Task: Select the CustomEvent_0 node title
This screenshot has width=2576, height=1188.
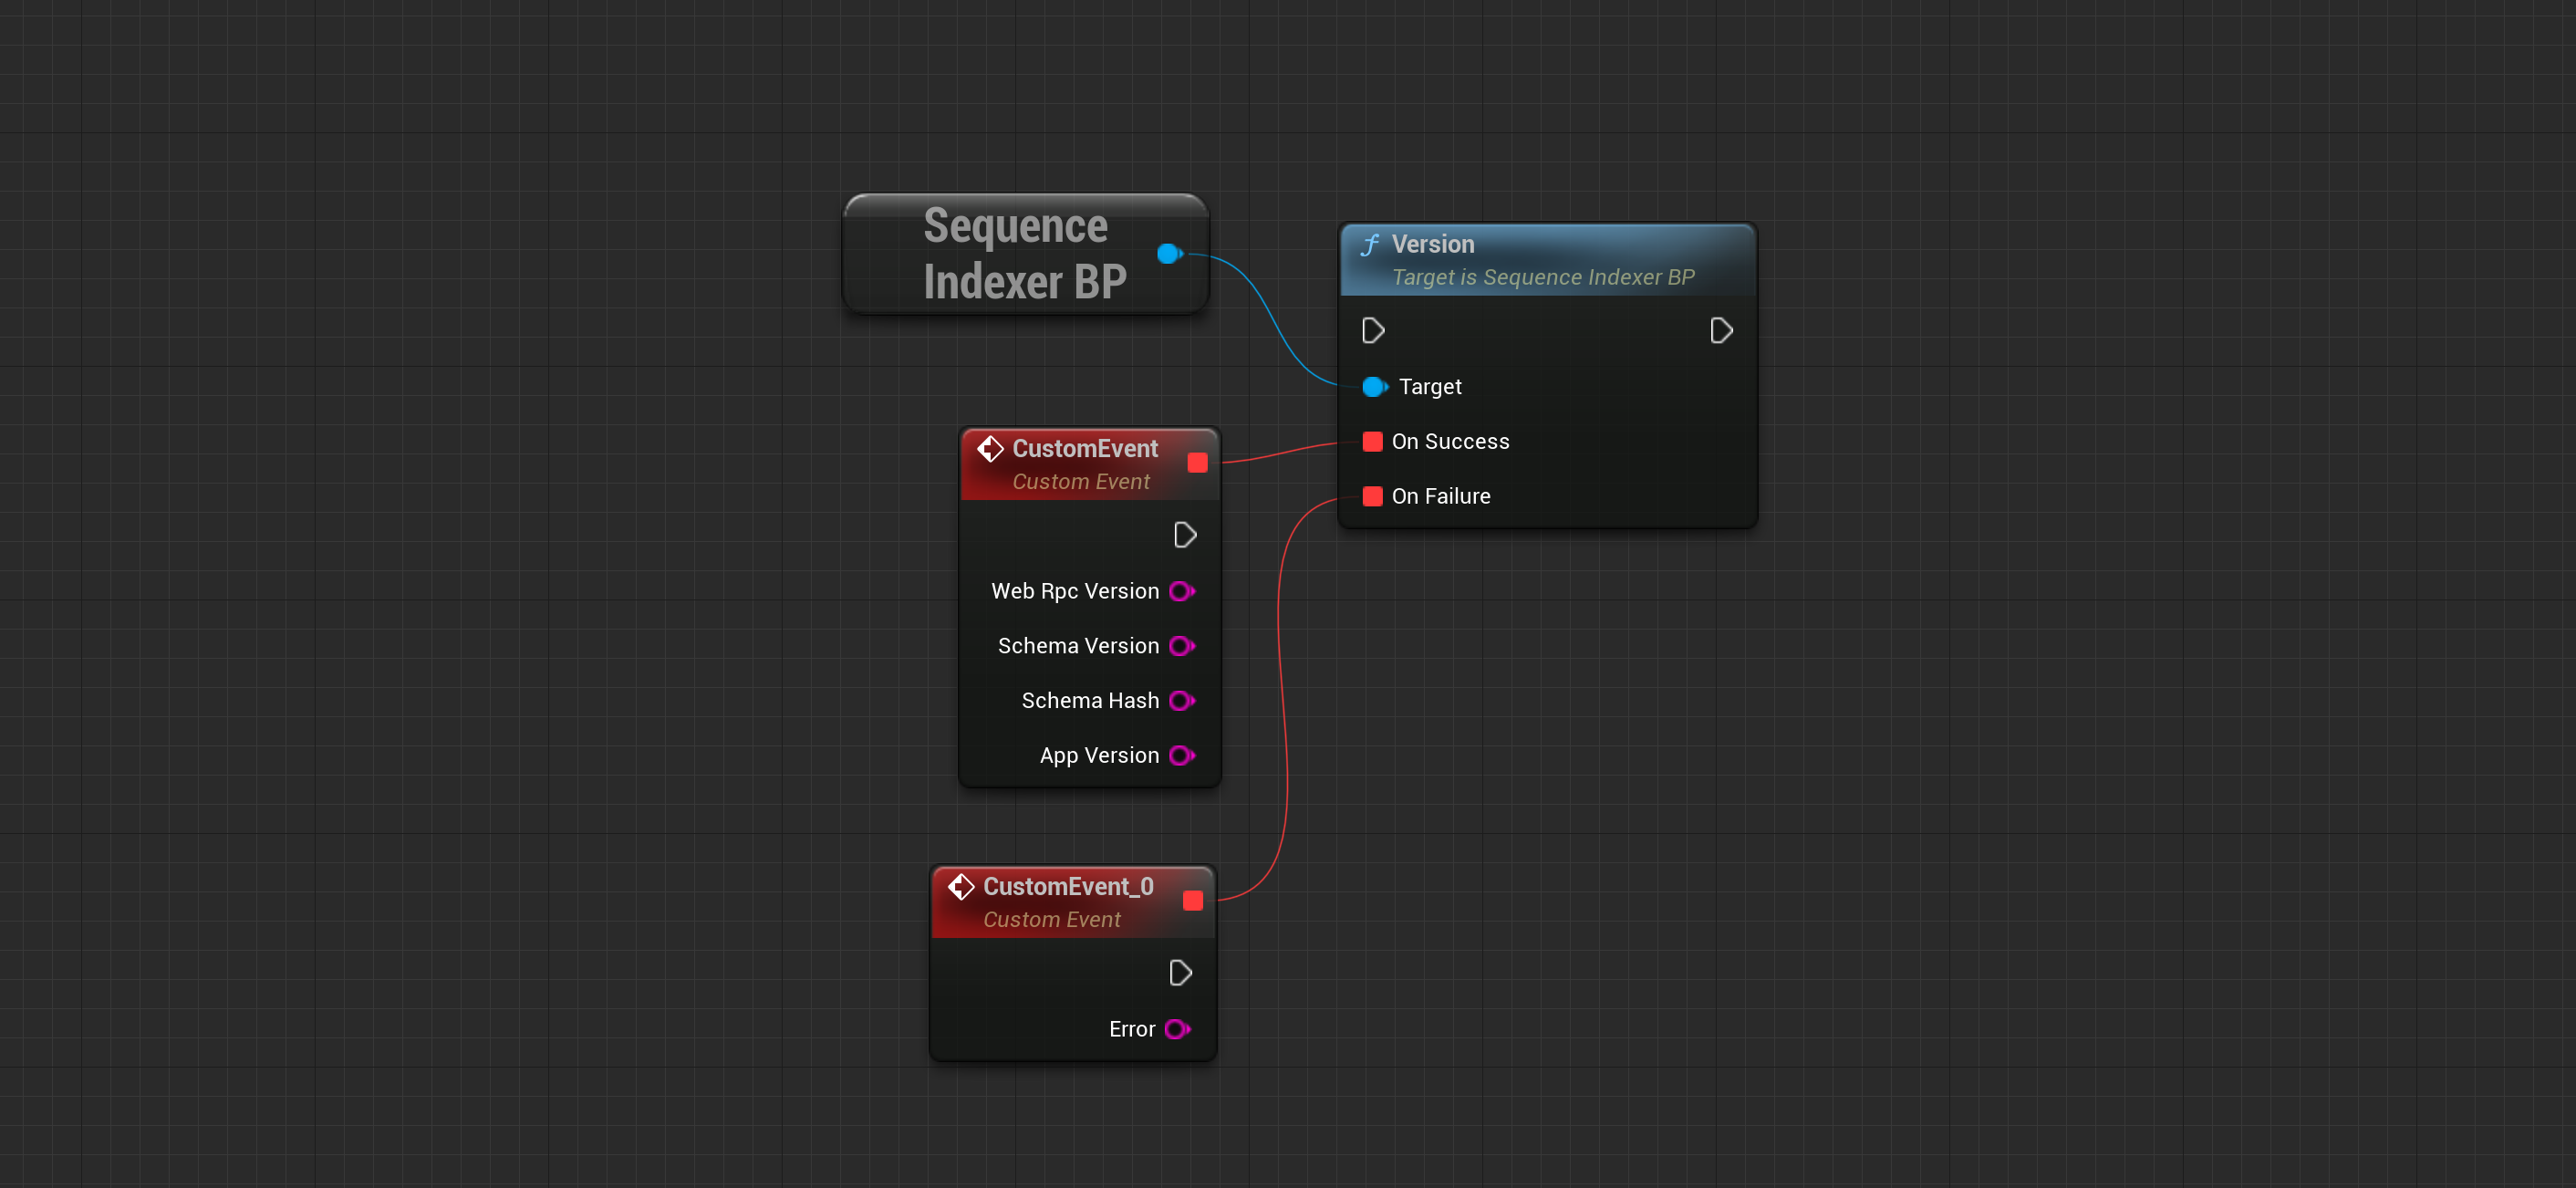Action: [1067, 887]
